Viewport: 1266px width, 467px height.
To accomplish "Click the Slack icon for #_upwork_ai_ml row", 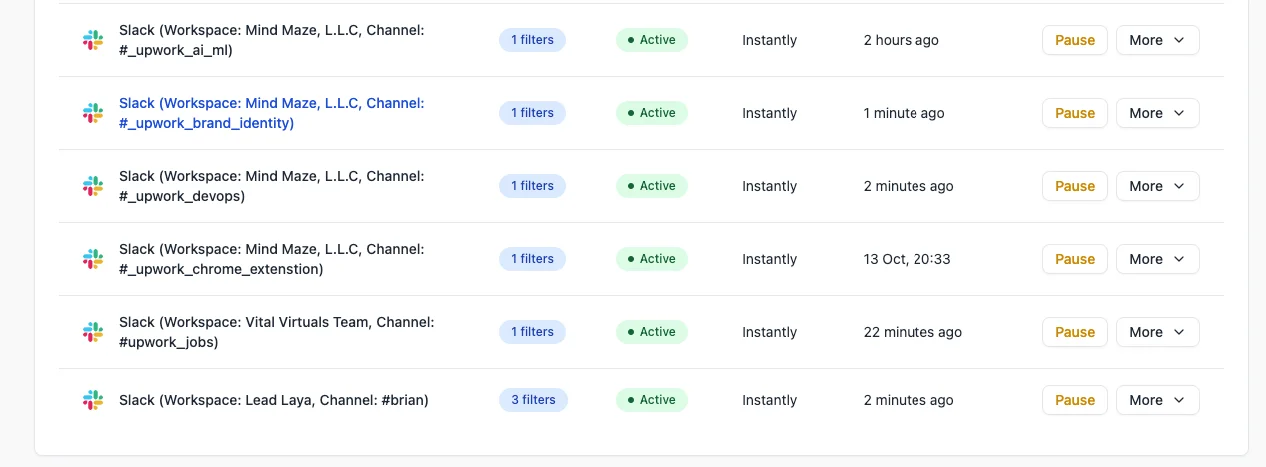I will click(93, 40).
